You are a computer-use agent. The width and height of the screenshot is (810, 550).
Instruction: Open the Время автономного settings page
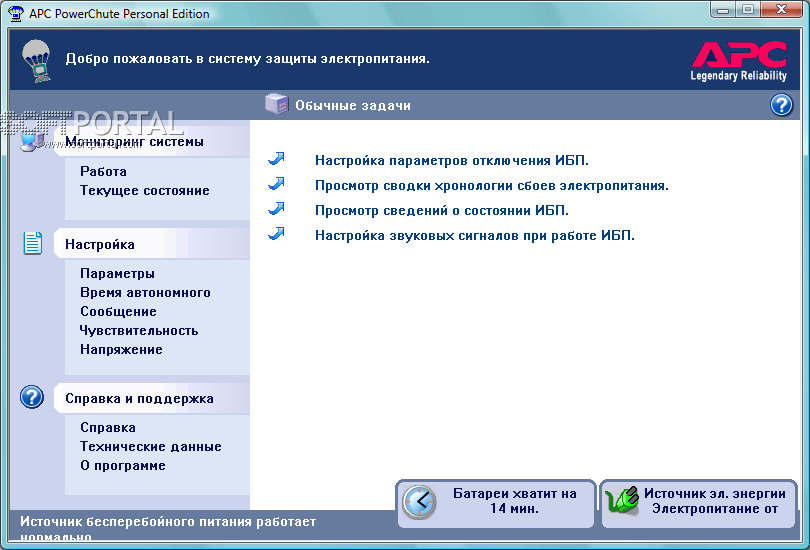coord(145,293)
